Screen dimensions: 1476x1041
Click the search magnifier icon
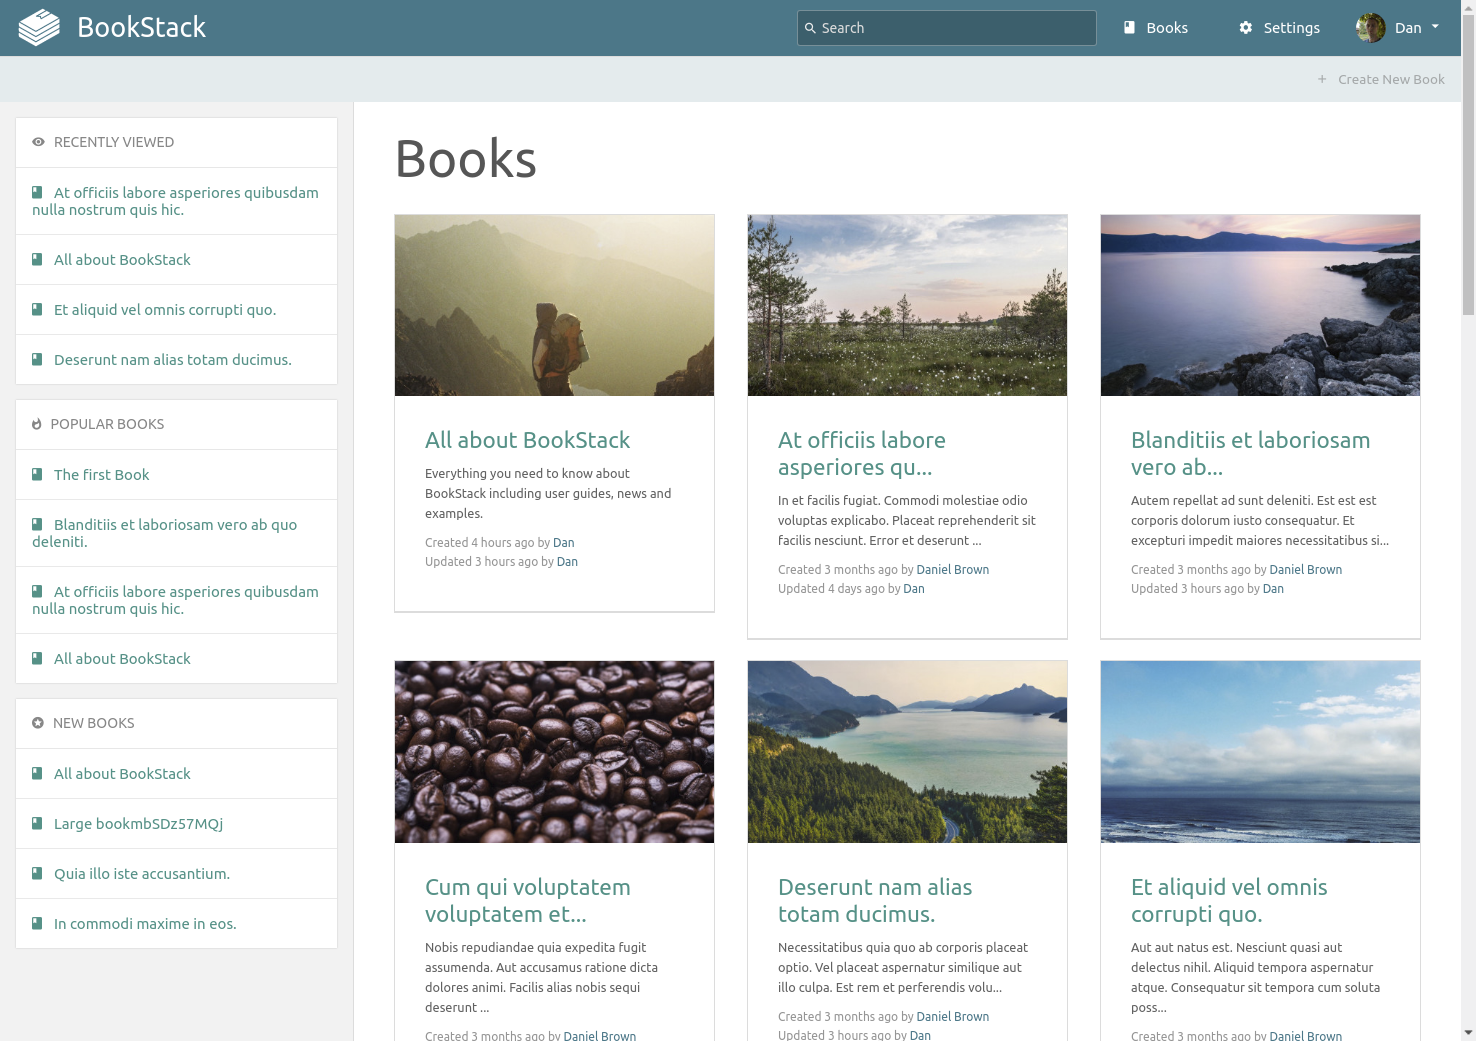click(x=811, y=28)
